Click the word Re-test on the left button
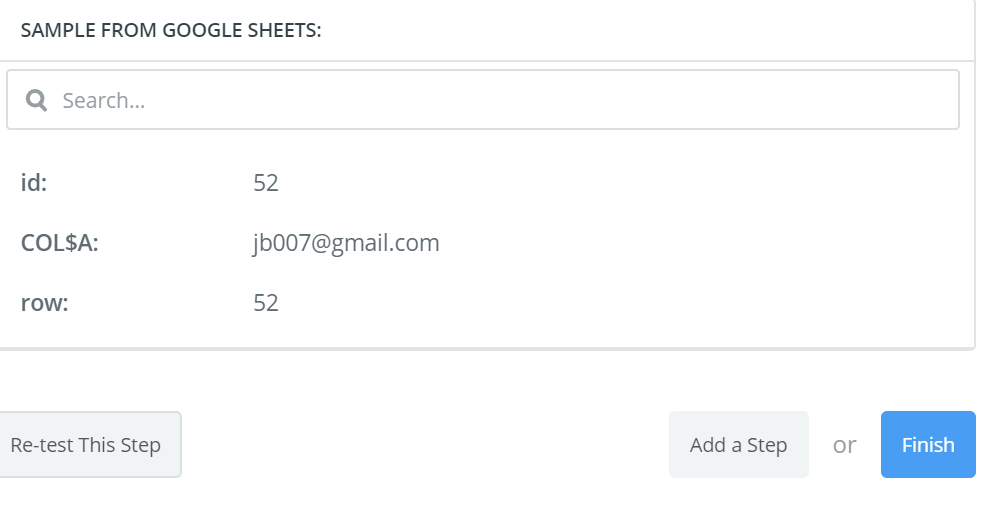Viewport: 993px width, 505px height. [42, 445]
